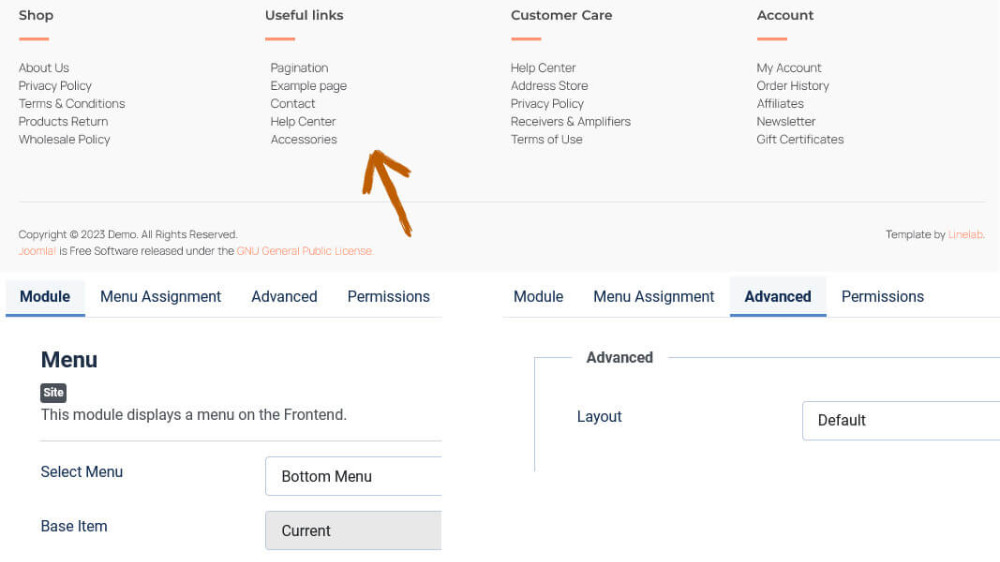Select the Permissions tab in left panel
1000x562 pixels.
coord(388,296)
